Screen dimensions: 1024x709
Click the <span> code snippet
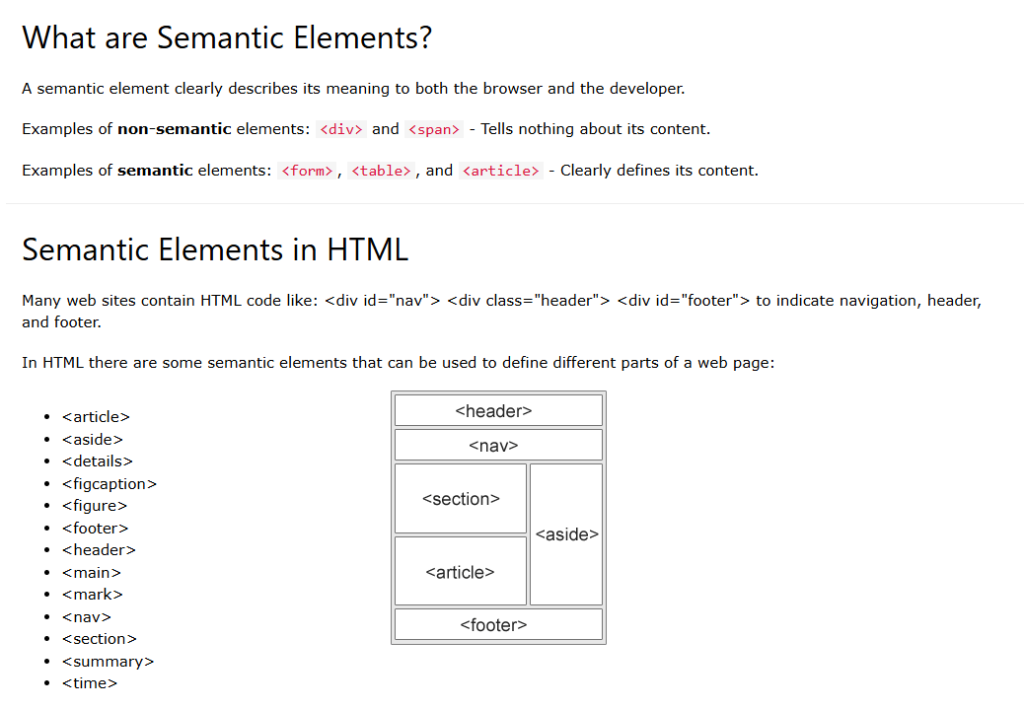click(x=433, y=129)
